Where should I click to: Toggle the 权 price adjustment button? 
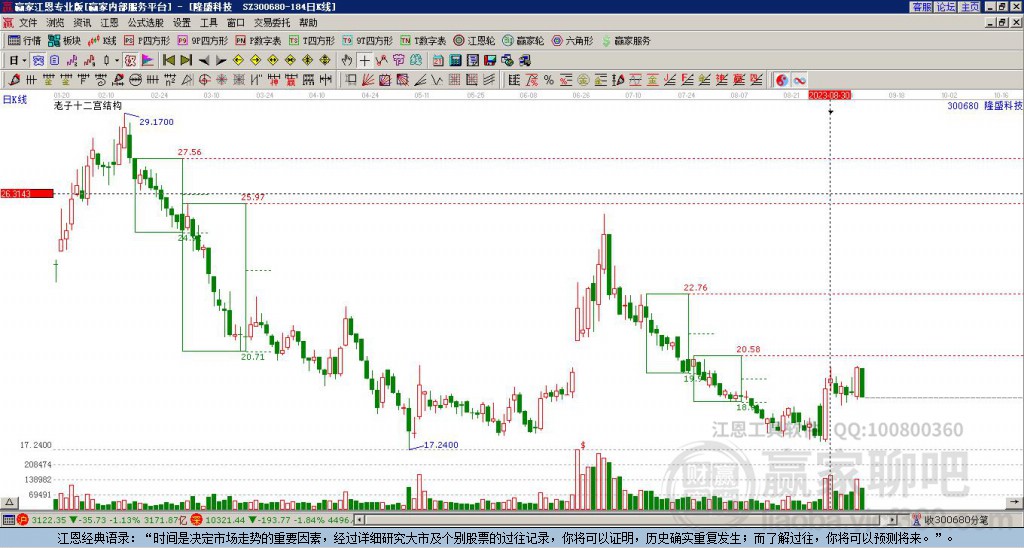pos(130,61)
